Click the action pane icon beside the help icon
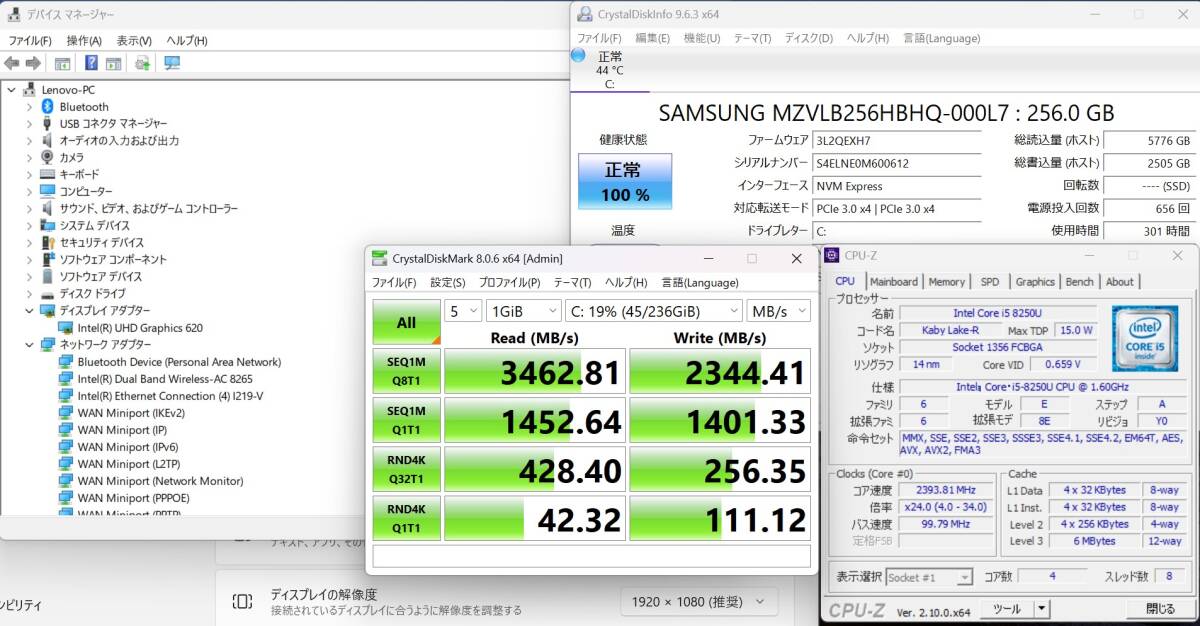Image resolution: width=1200 pixels, height=626 pixels. click(113, 63)
